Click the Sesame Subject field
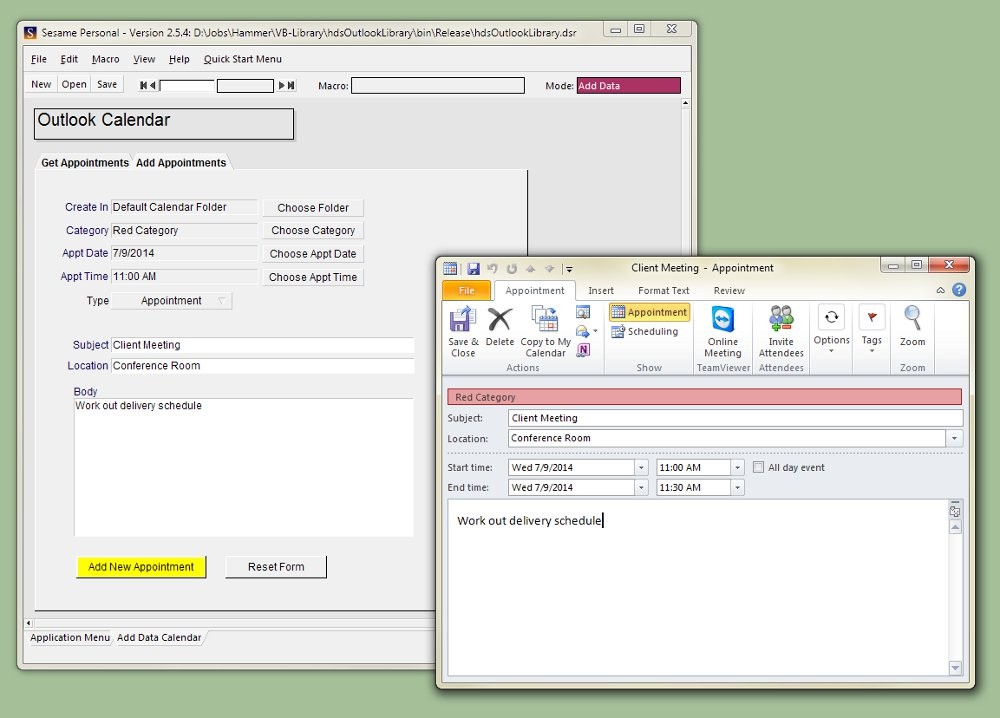The height and width of the screenshot is (718, 1000). [x=263, y=345]
